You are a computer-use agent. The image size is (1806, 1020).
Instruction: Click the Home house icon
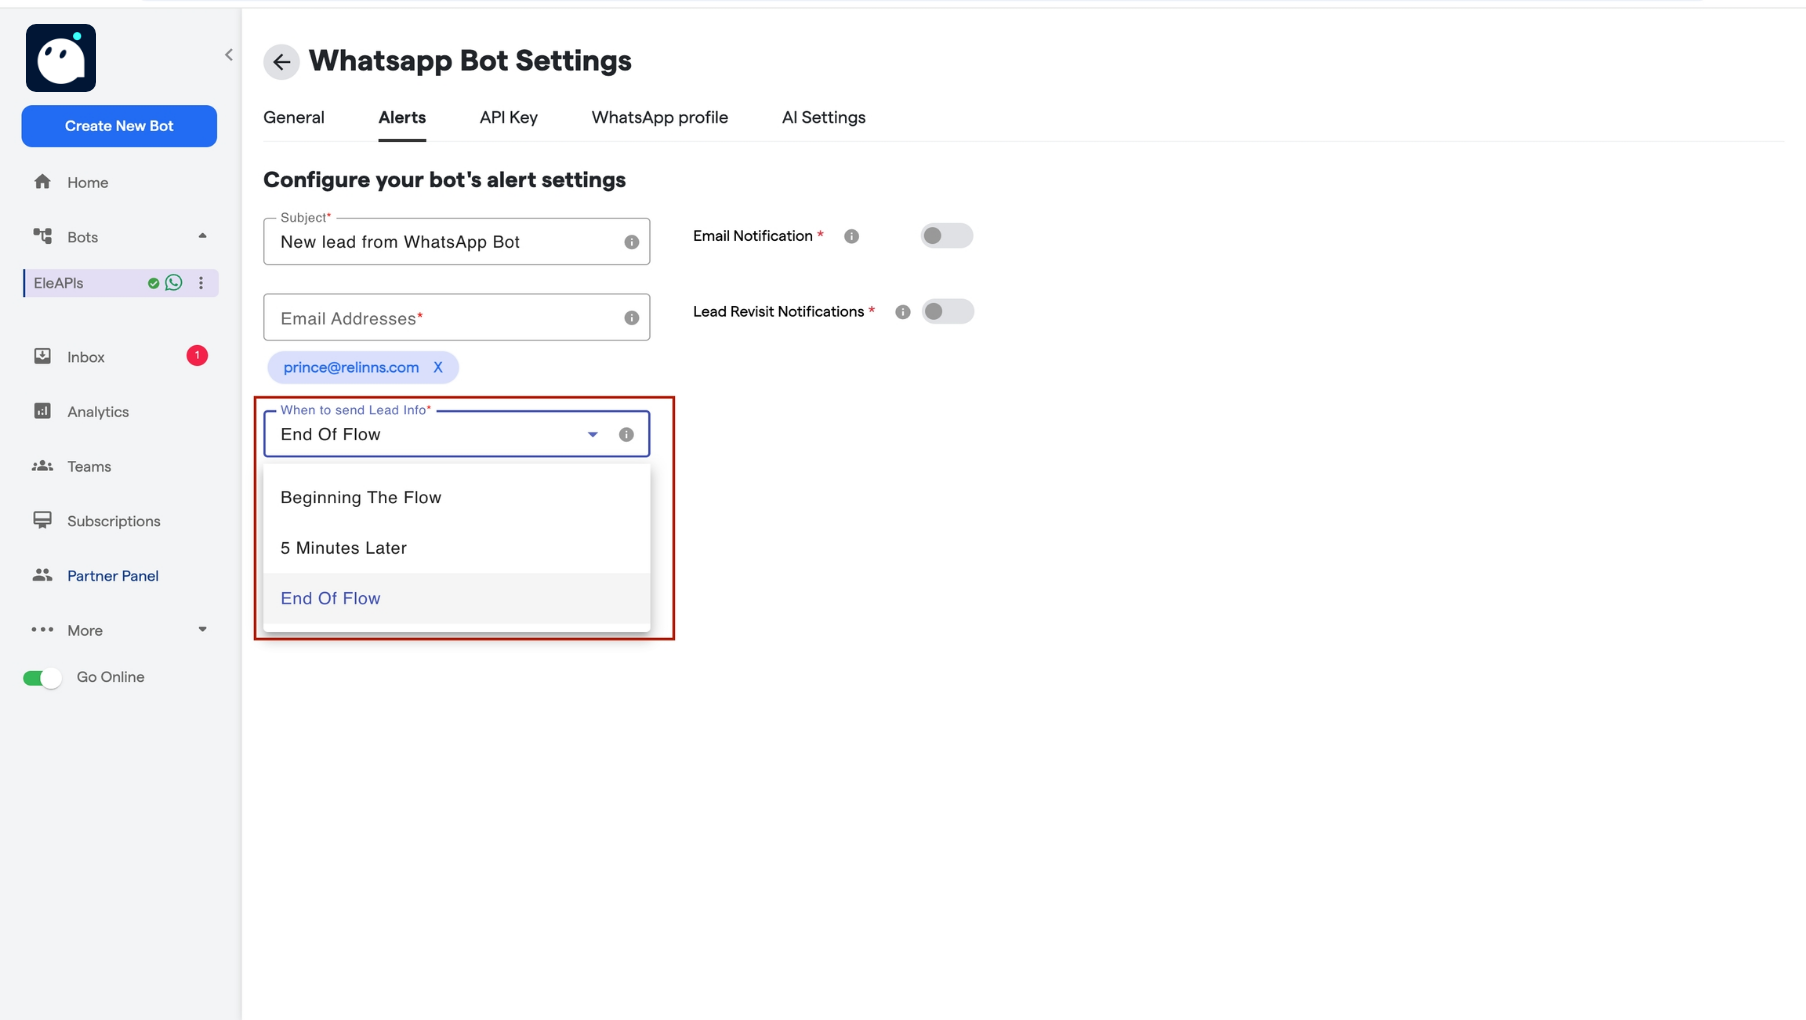coord(42,182)
